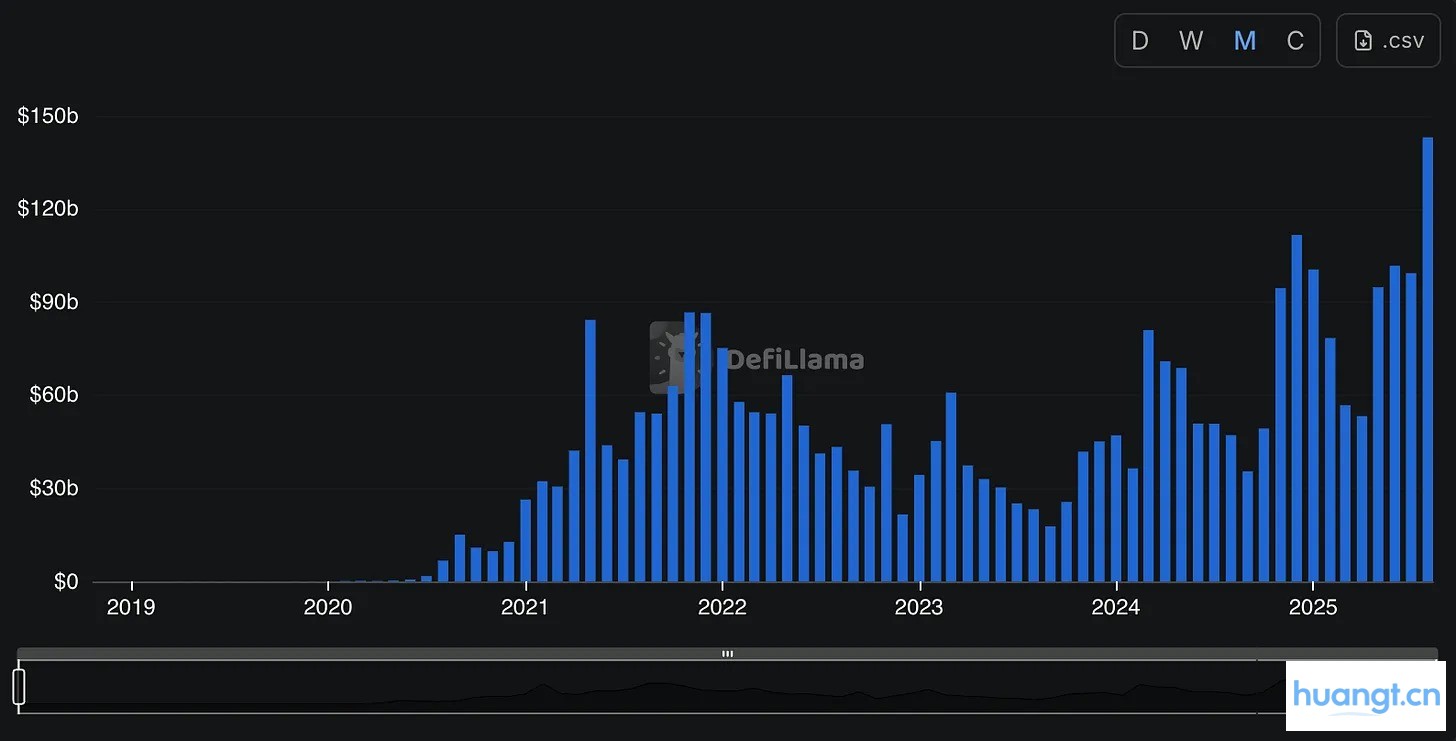
Task: Click the DefiLlama watermark text
Action: (795, 360)
